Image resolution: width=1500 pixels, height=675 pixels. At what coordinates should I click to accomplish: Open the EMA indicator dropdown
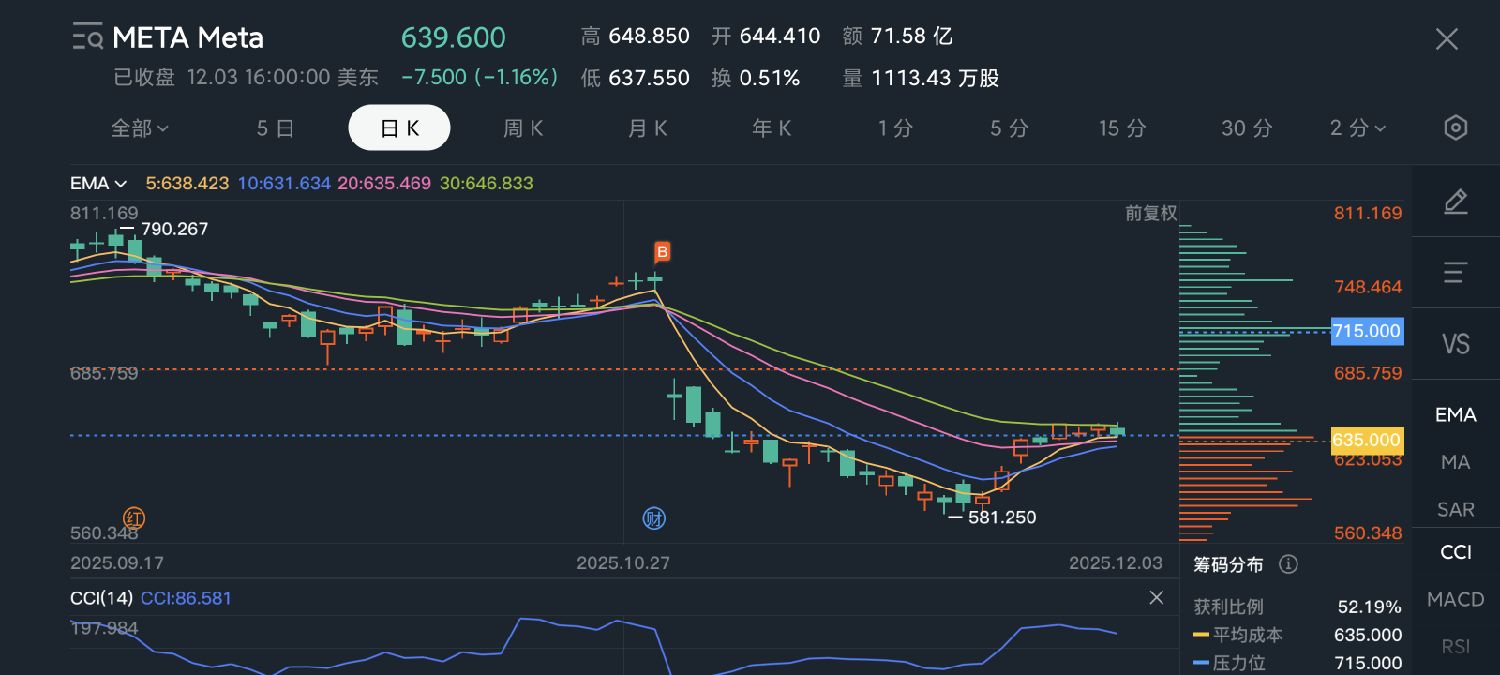coord(98,183)
